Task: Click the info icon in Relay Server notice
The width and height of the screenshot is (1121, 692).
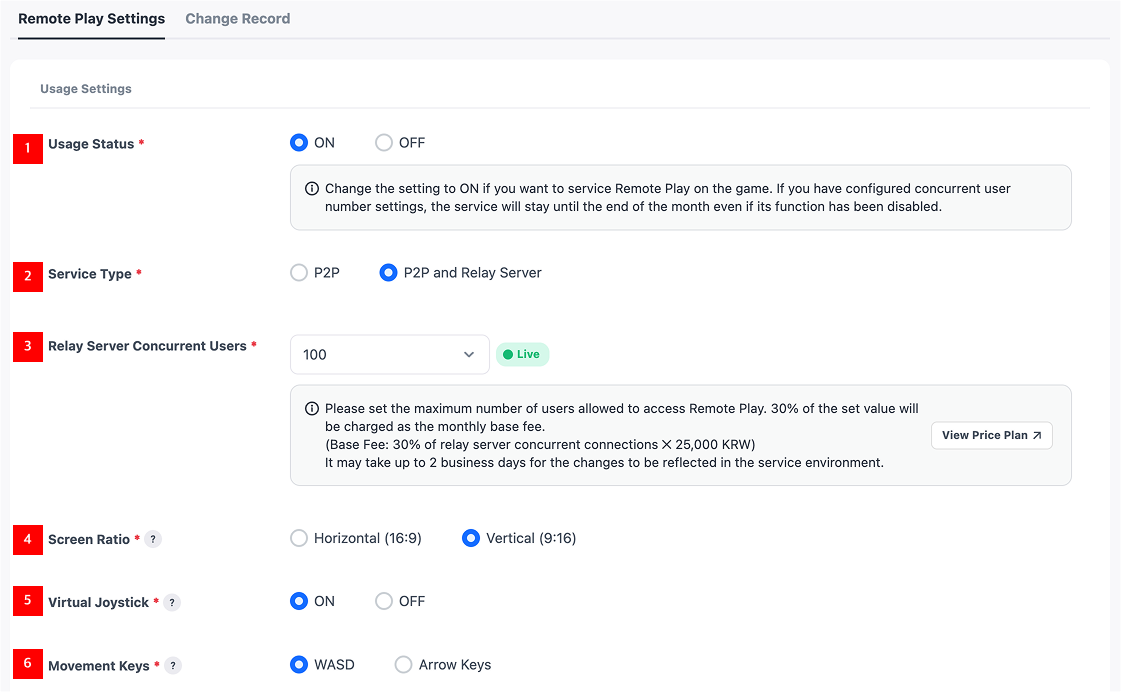Action: 312,409
